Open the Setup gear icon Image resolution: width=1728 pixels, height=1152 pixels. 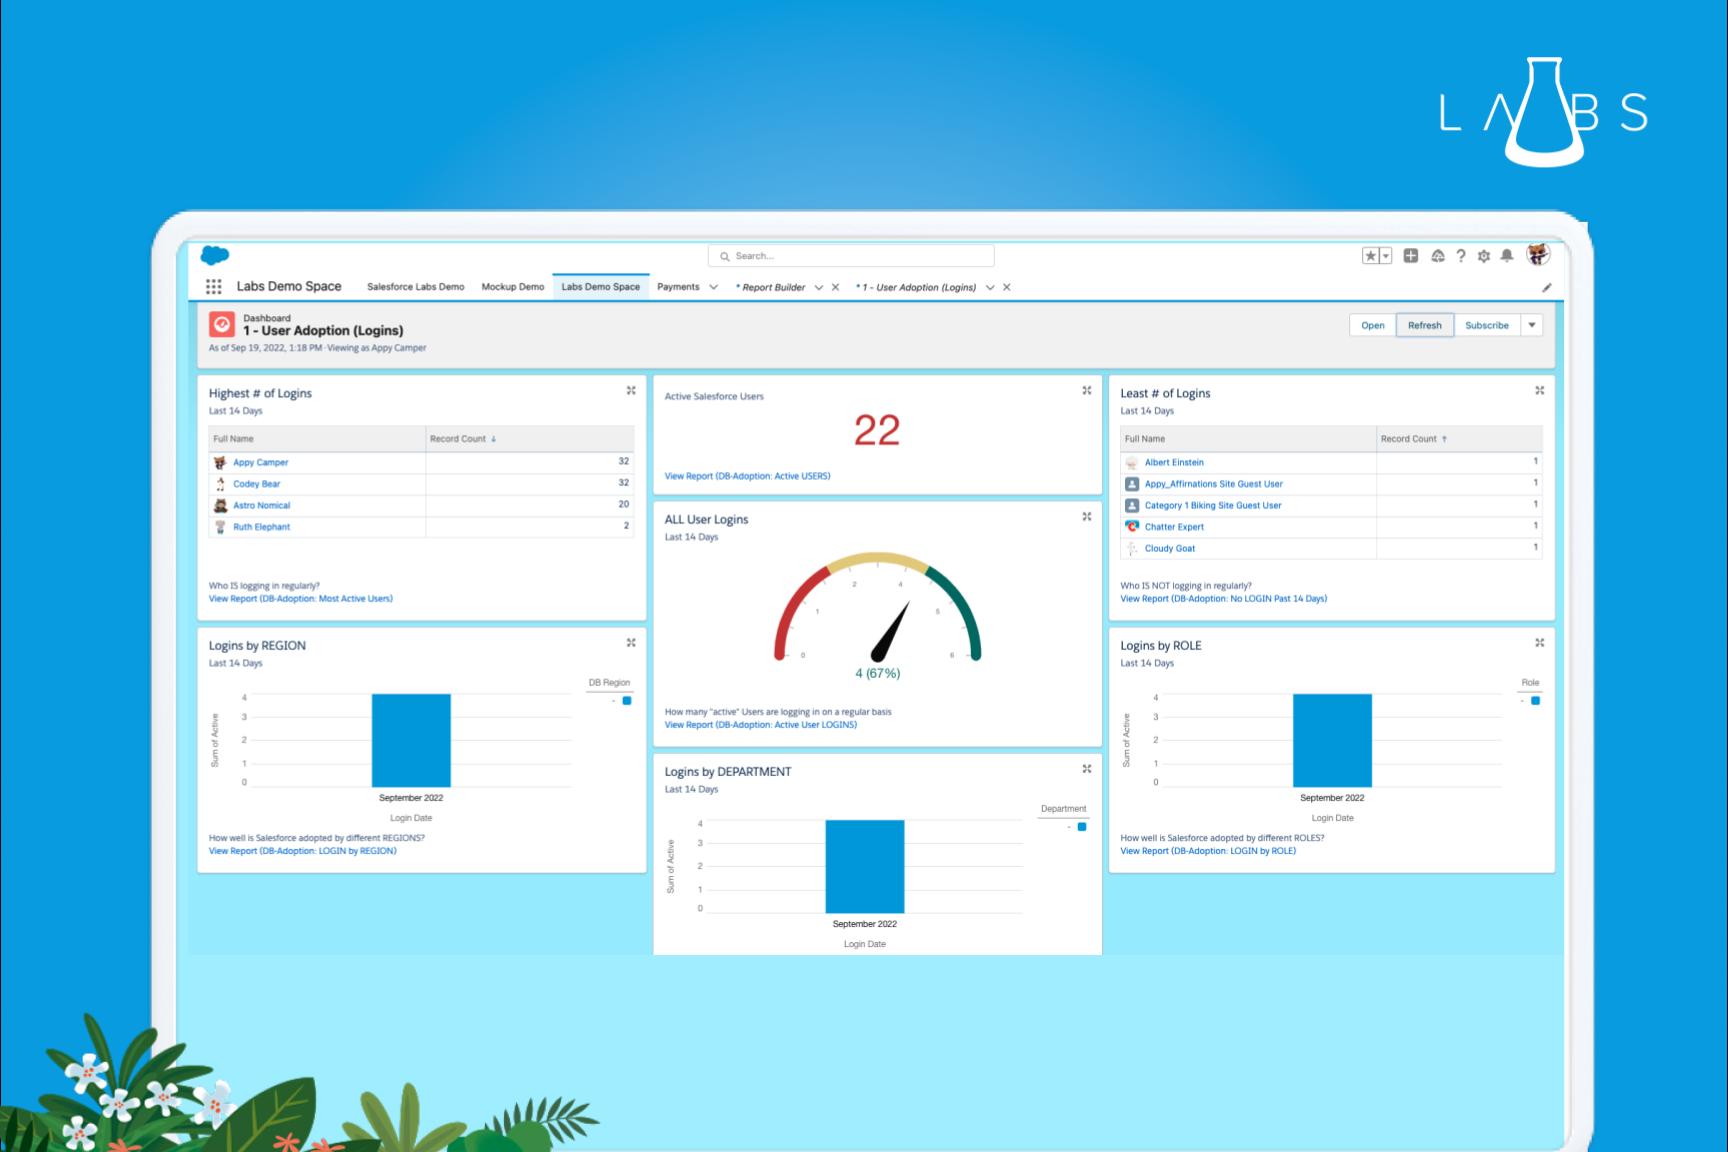1484,256
